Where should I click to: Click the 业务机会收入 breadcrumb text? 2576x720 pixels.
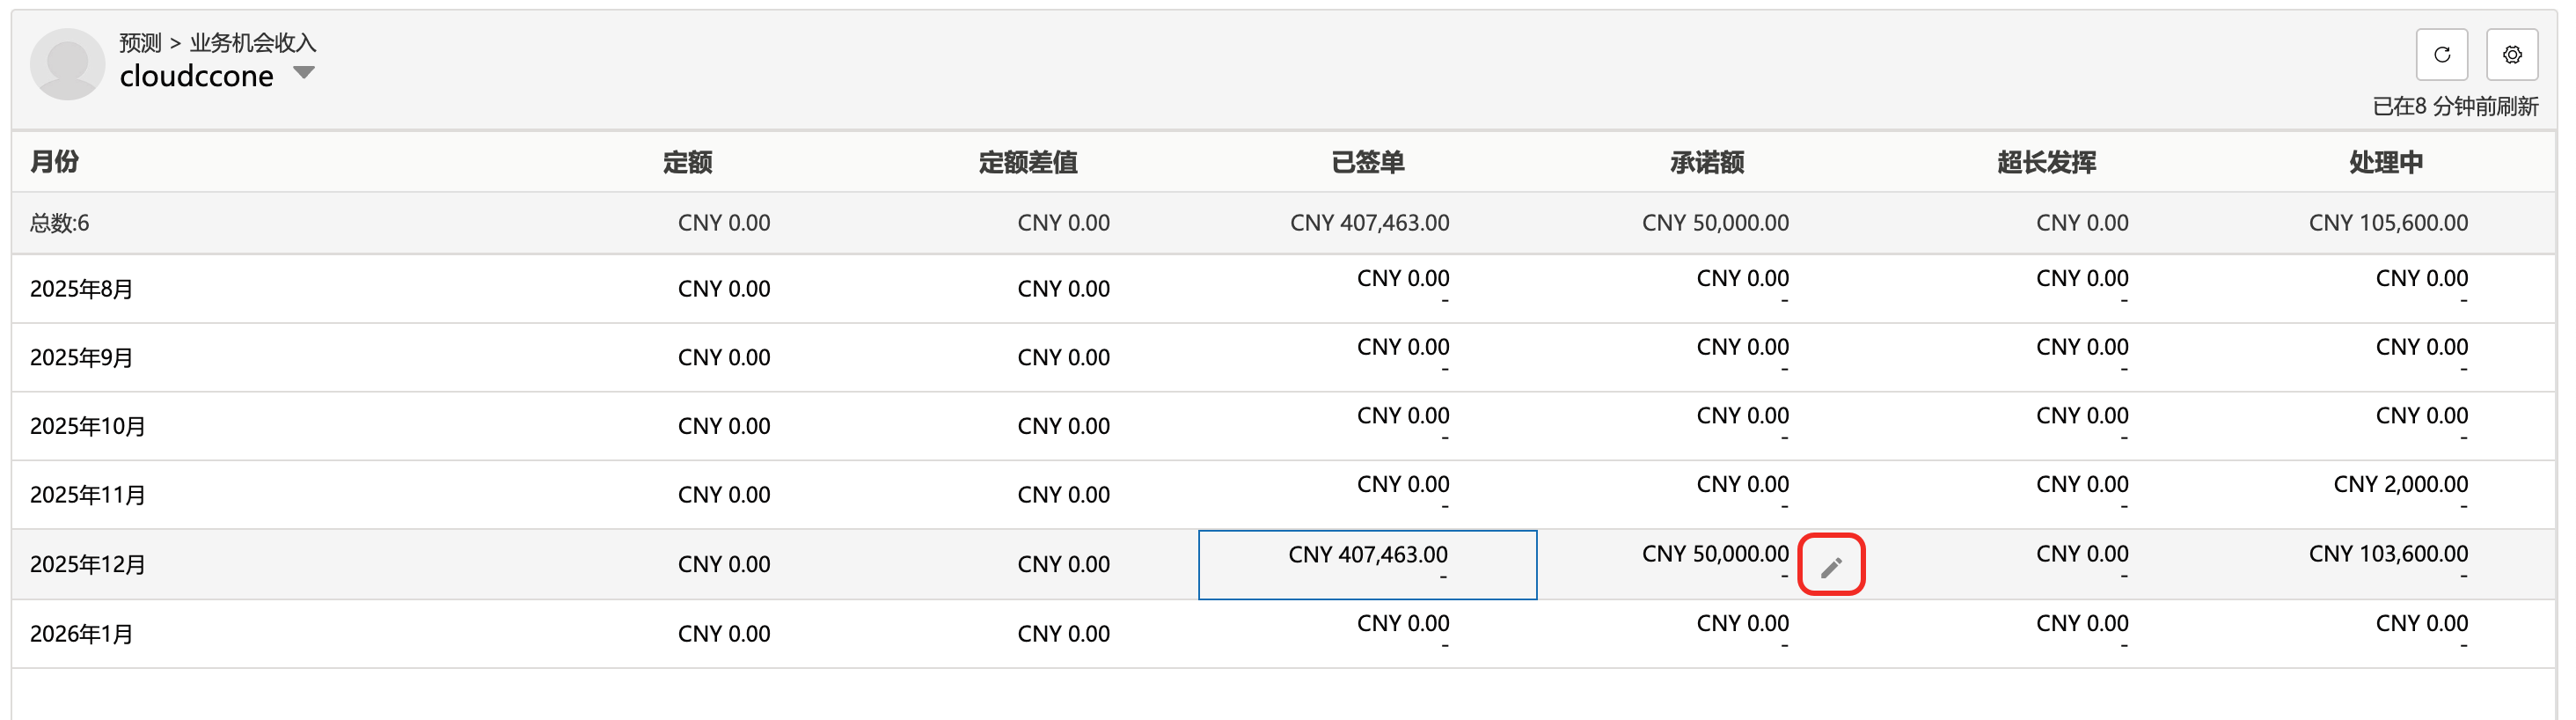point(253,43)
